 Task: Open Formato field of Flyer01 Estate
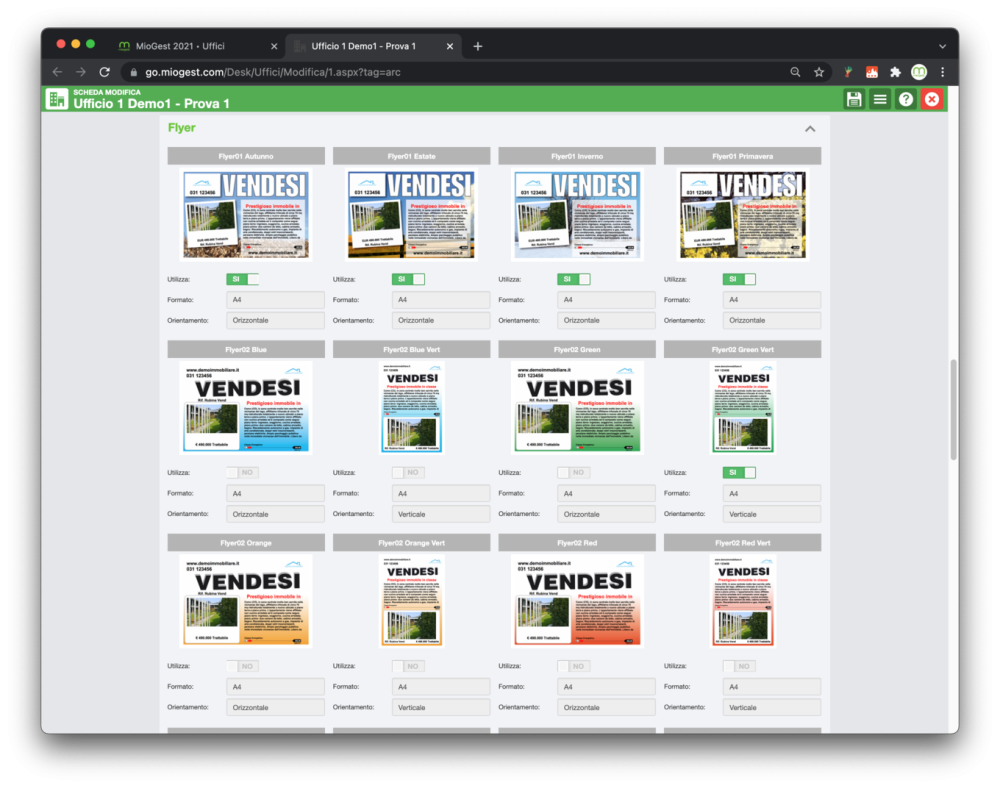coord(441,300)
